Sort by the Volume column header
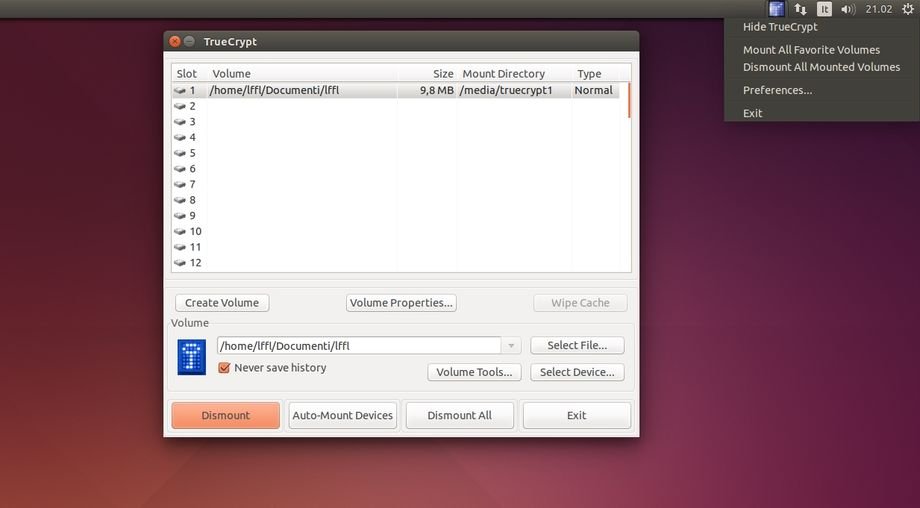This screenshot has width=920, height=508. click(x=302, y=74)
